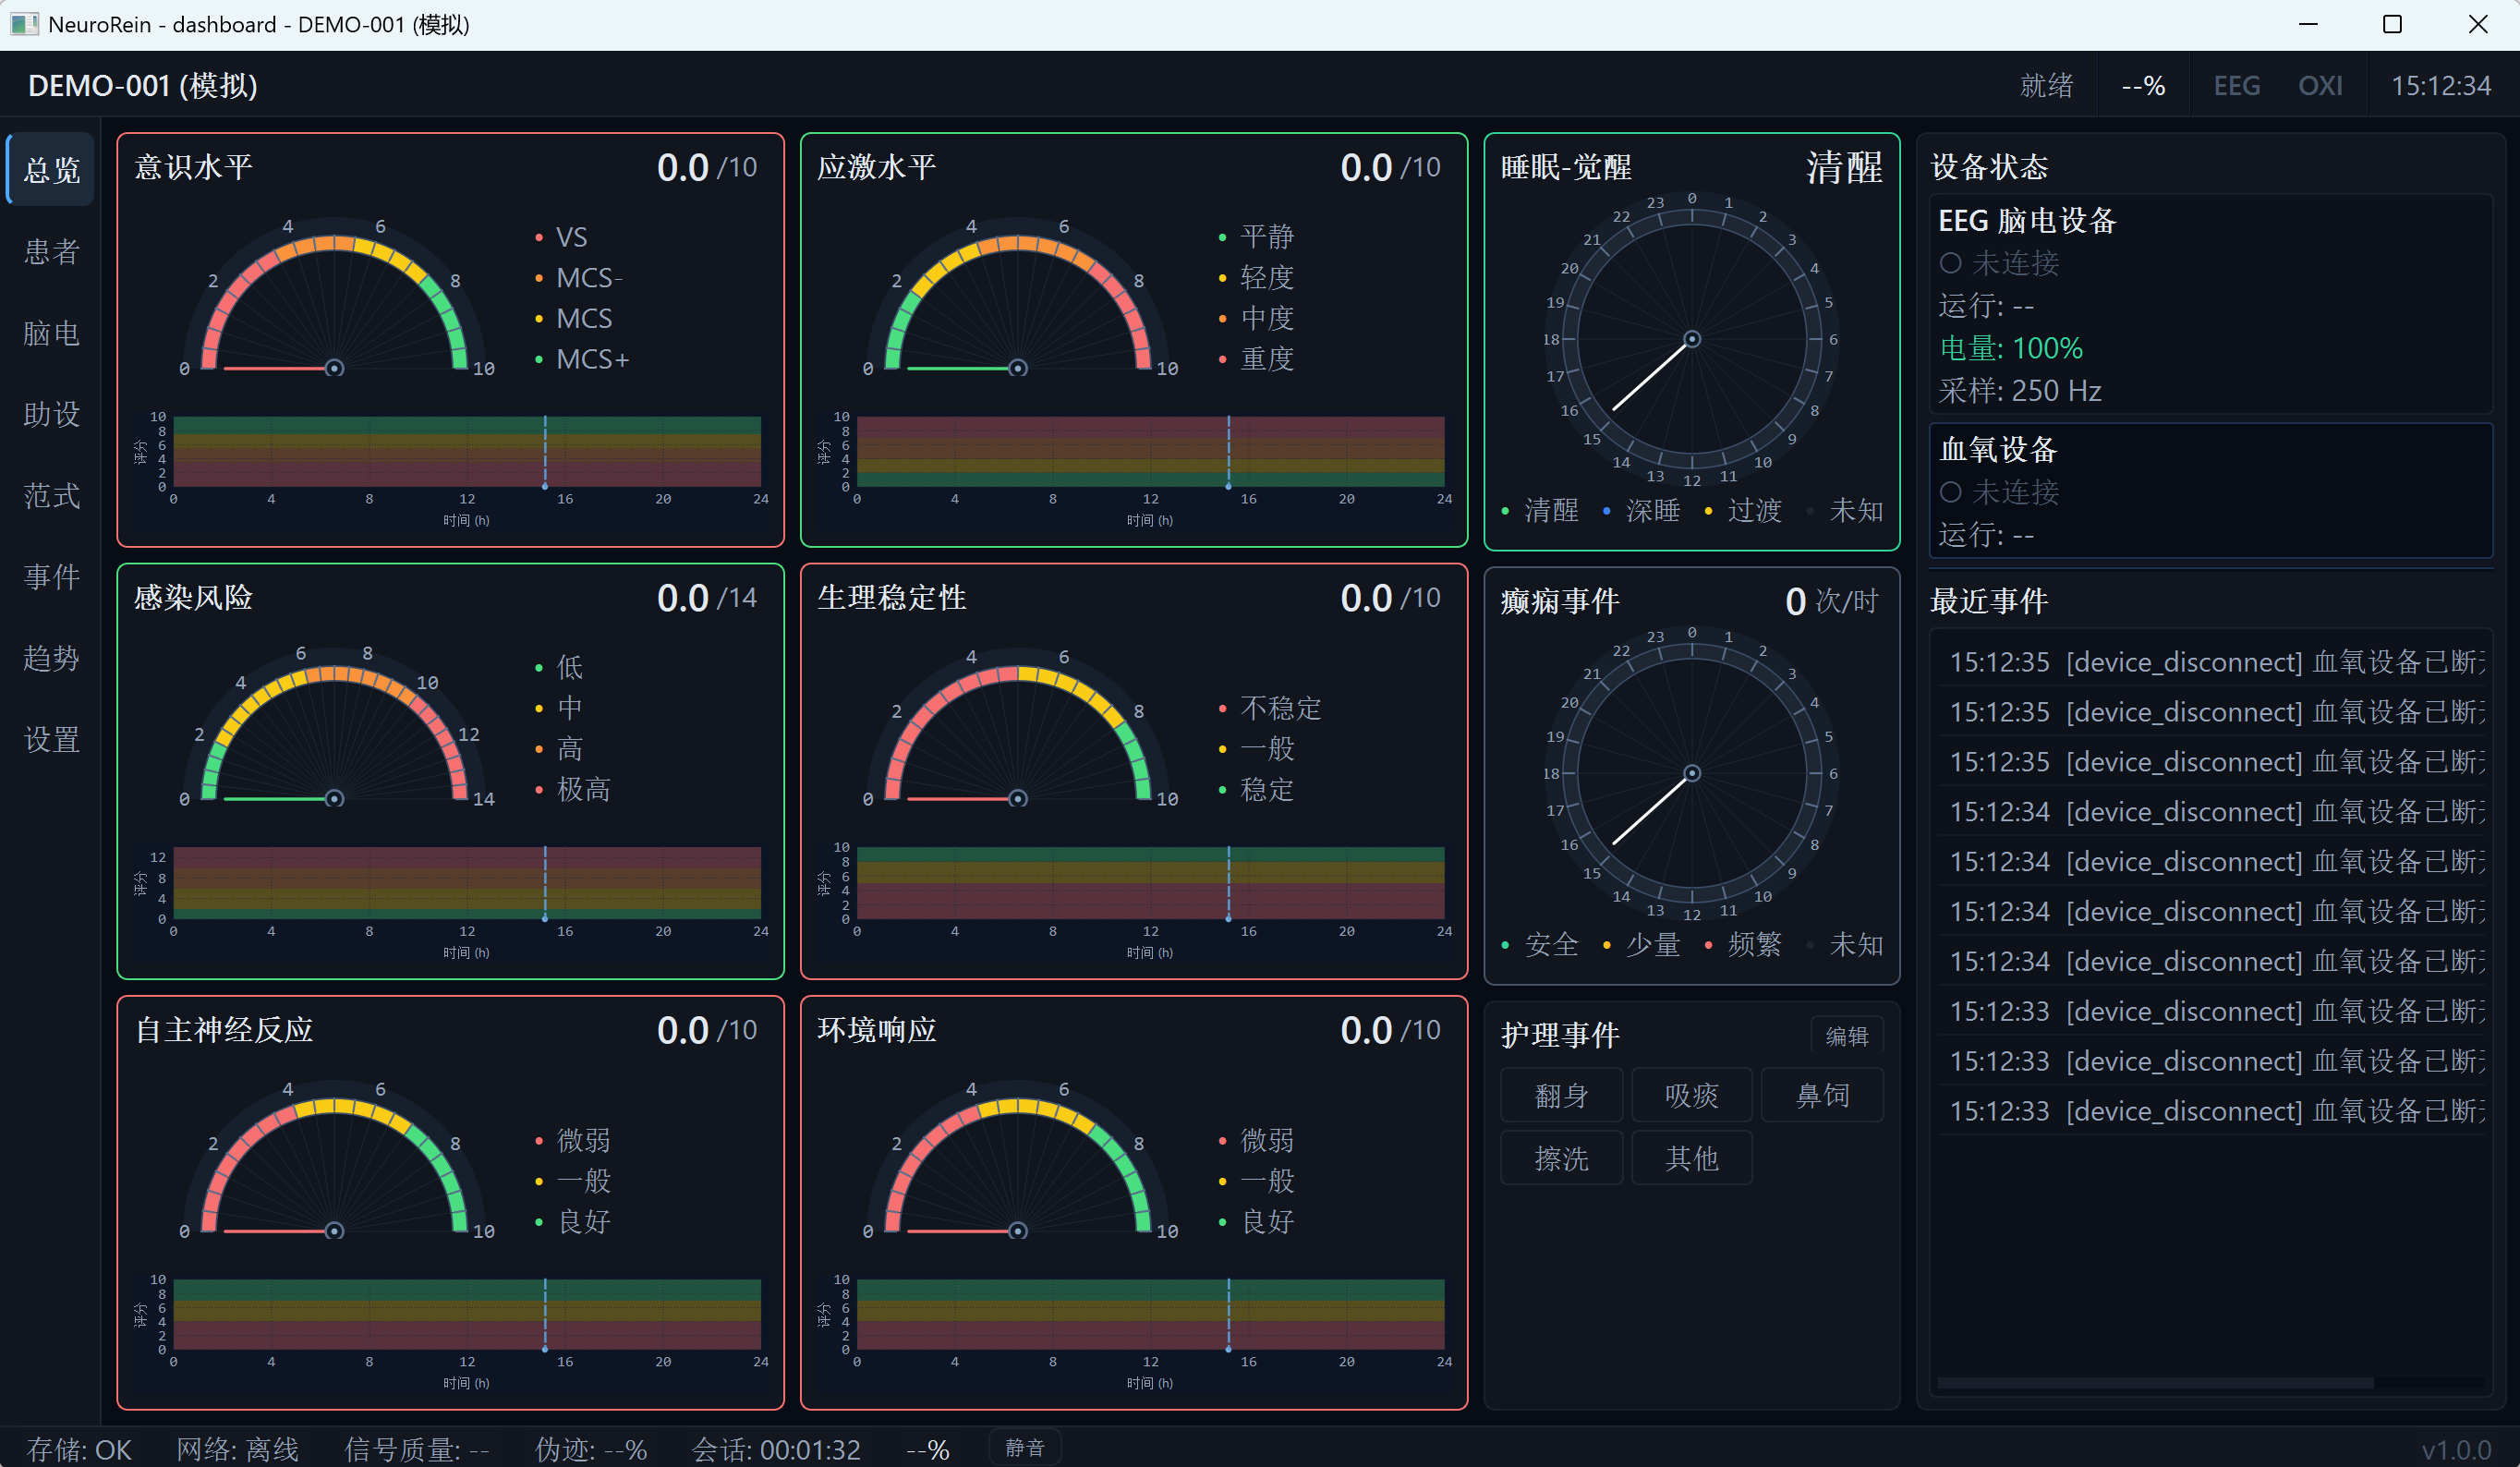
Task: Click the 编辑 button in 护理事件
Action: pos(1846,1035)
